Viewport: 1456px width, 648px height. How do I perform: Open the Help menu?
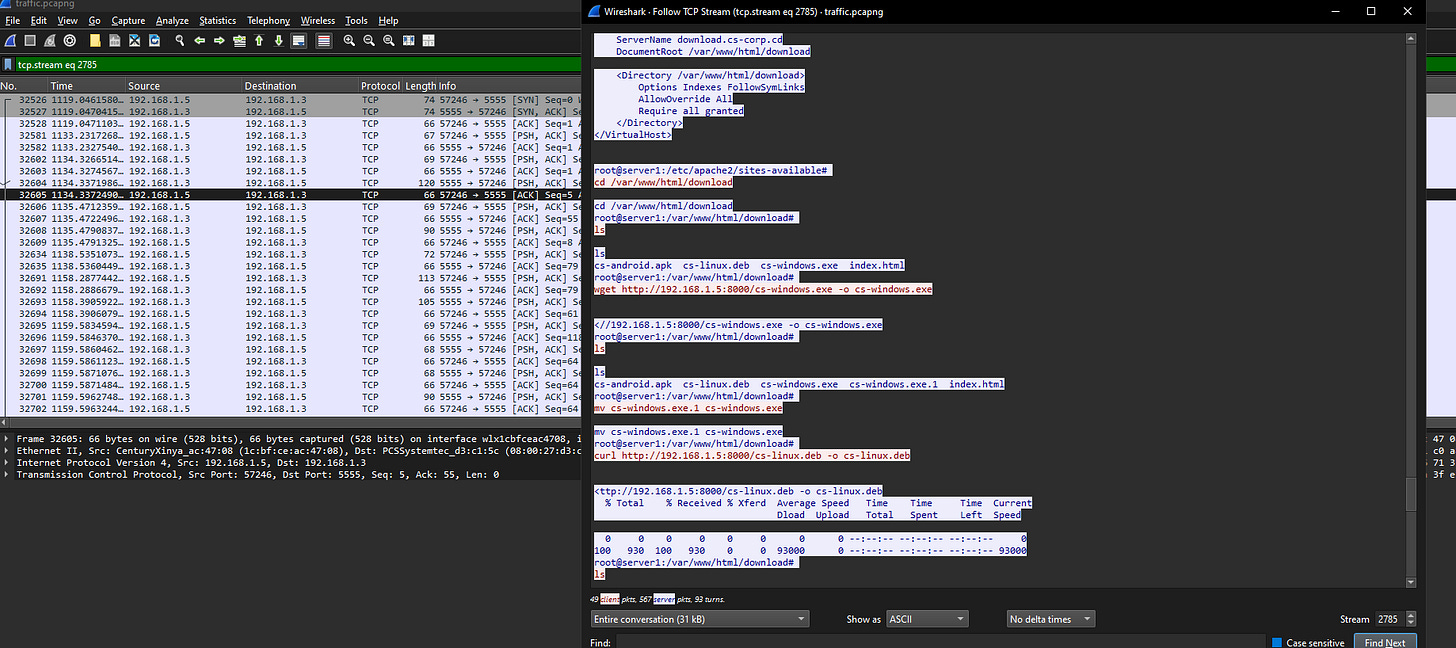click(388, 20)
